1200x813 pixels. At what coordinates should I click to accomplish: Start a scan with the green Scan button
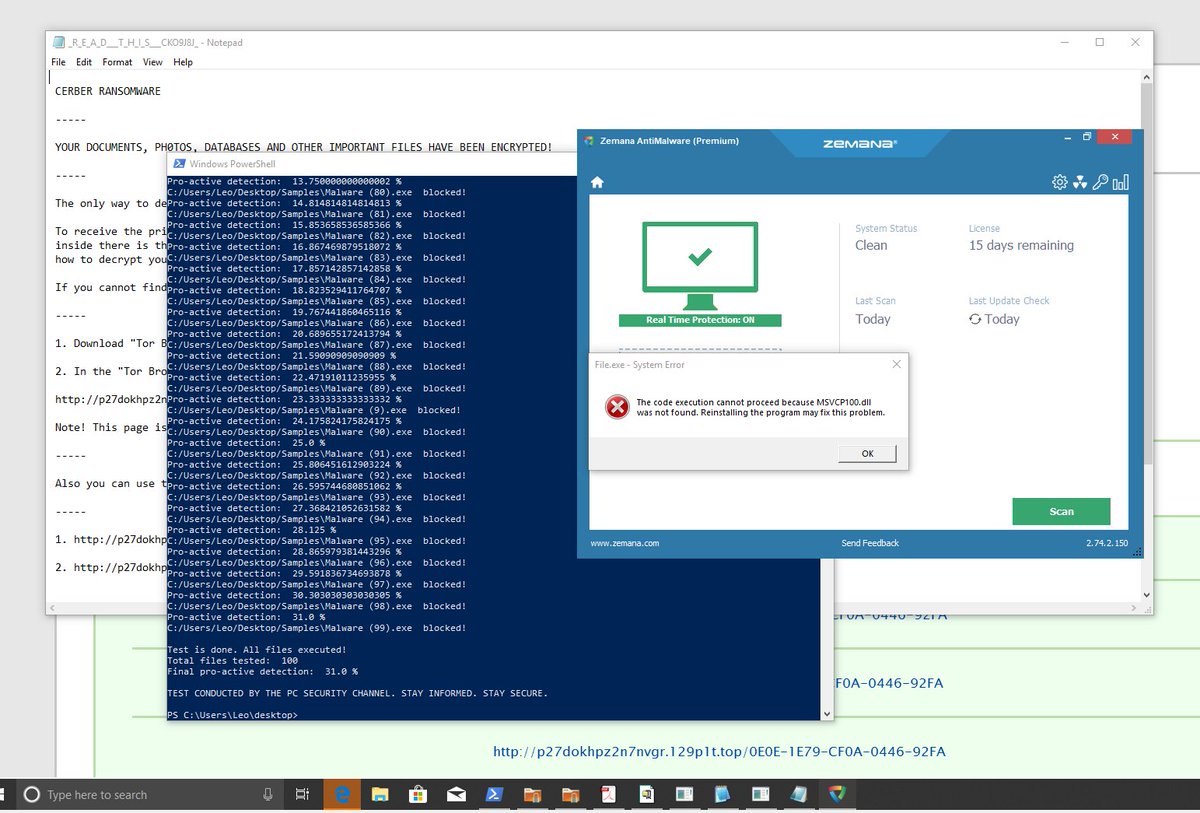(x=1061, y=511)
